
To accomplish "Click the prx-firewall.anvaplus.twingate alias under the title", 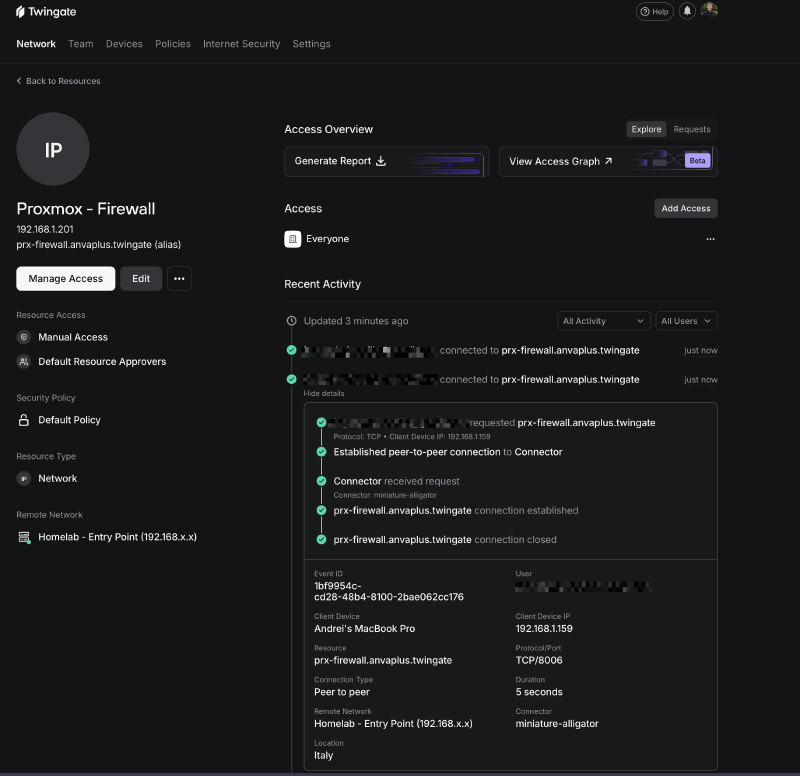I will [98, 245].
